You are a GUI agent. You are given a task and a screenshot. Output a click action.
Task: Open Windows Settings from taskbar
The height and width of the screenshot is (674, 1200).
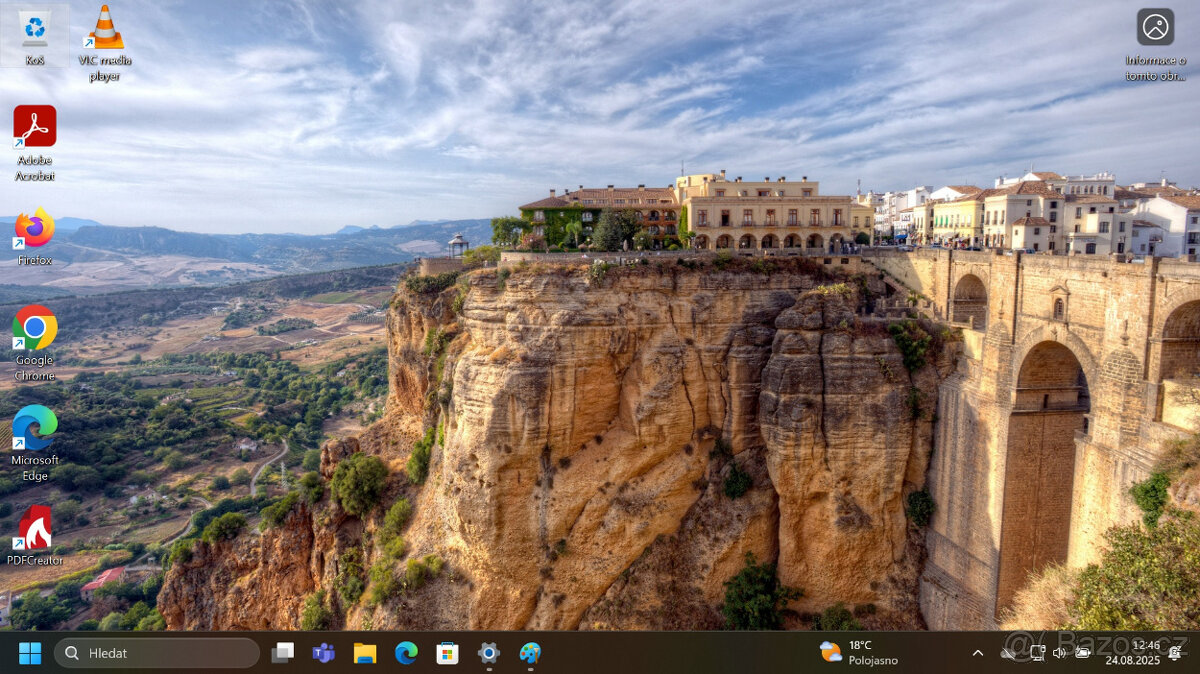pyautogui.click(x=488, y=653)
